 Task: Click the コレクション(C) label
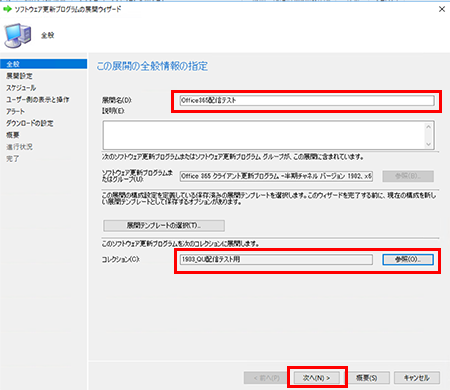click(x=120, y=259)
